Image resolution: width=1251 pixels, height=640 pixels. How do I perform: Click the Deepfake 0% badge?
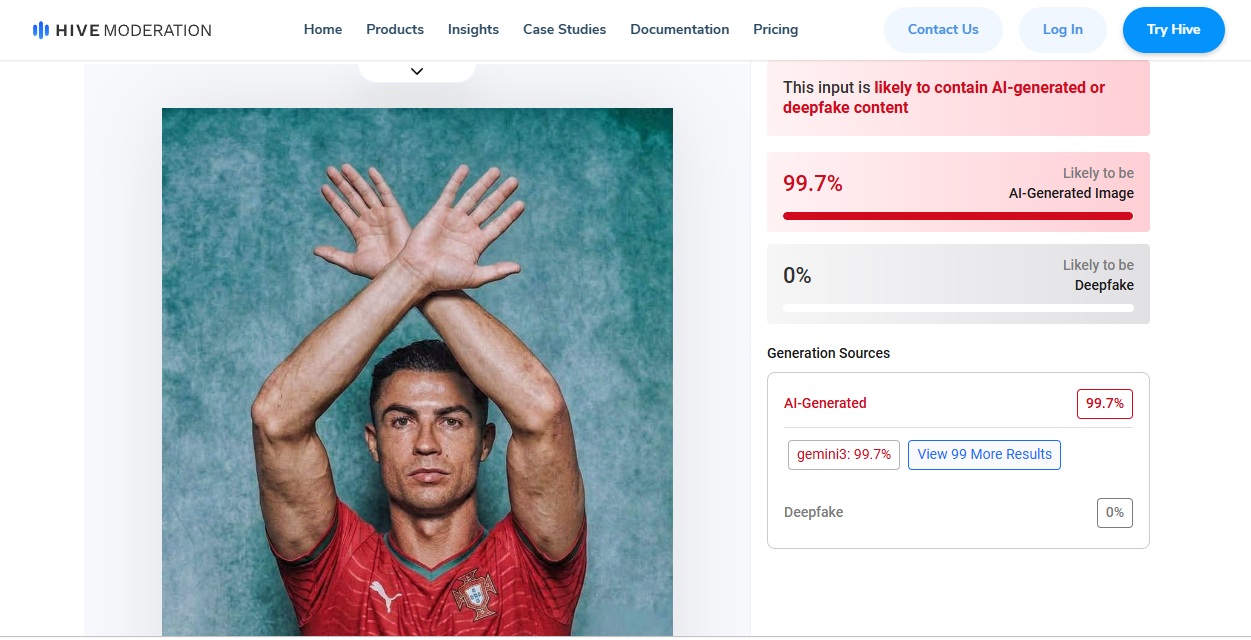pyautogui.click(x=1115, y=512)
